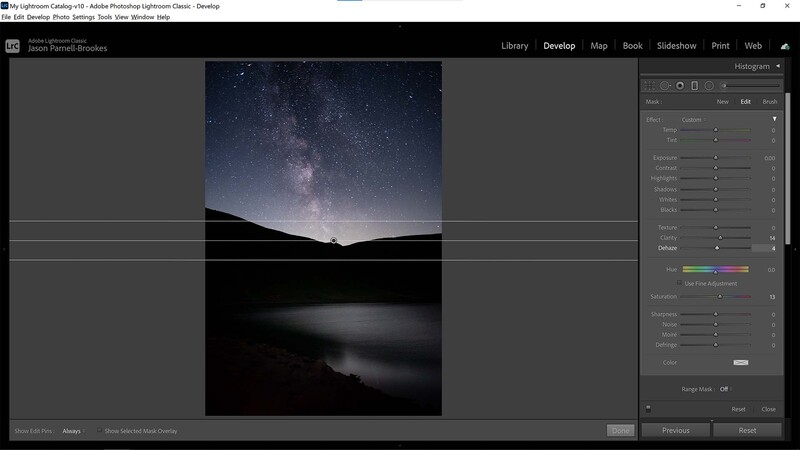Open the View menu
Viewport: 800px width, 450px height.
(121, 17)
